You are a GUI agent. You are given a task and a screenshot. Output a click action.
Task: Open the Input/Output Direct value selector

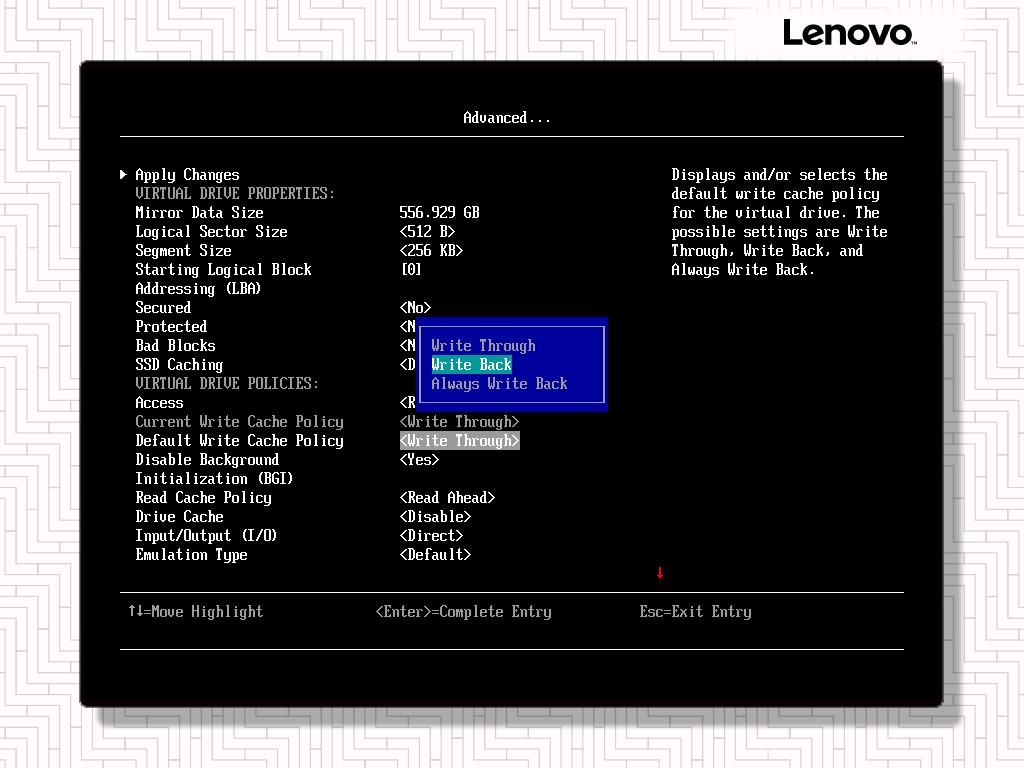[x=431, y=536]
